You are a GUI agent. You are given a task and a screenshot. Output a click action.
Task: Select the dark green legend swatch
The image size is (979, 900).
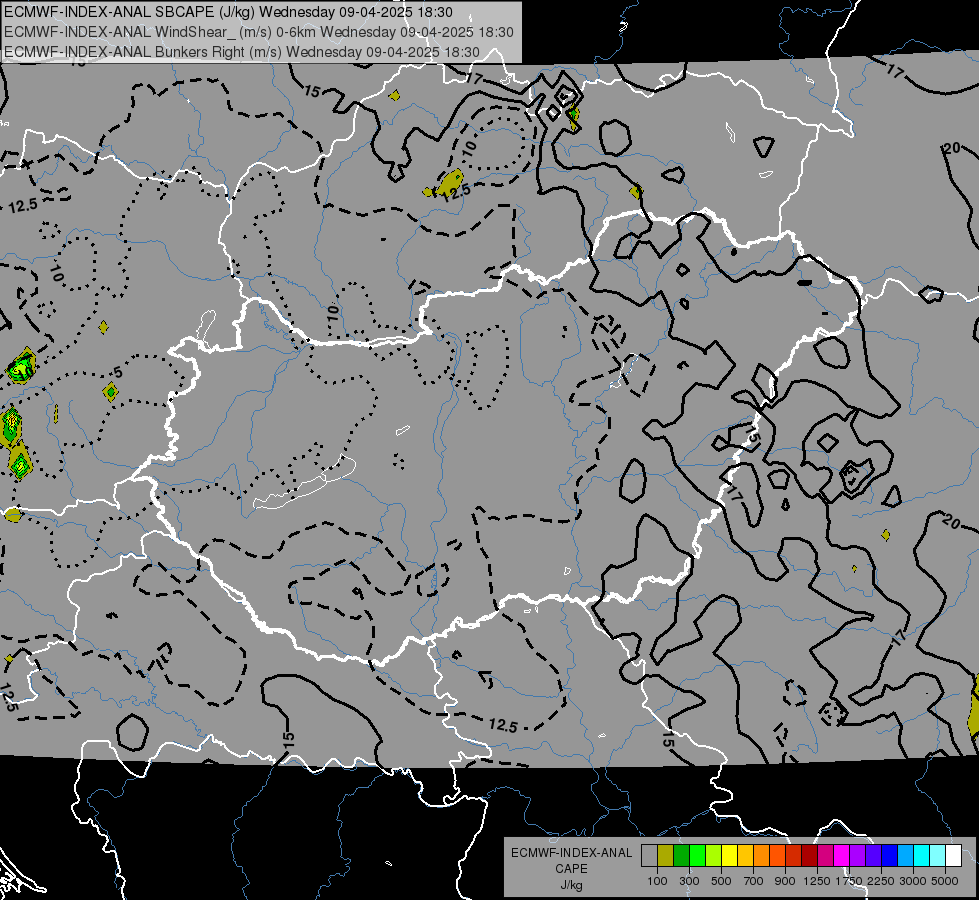(x=681, y=856)
